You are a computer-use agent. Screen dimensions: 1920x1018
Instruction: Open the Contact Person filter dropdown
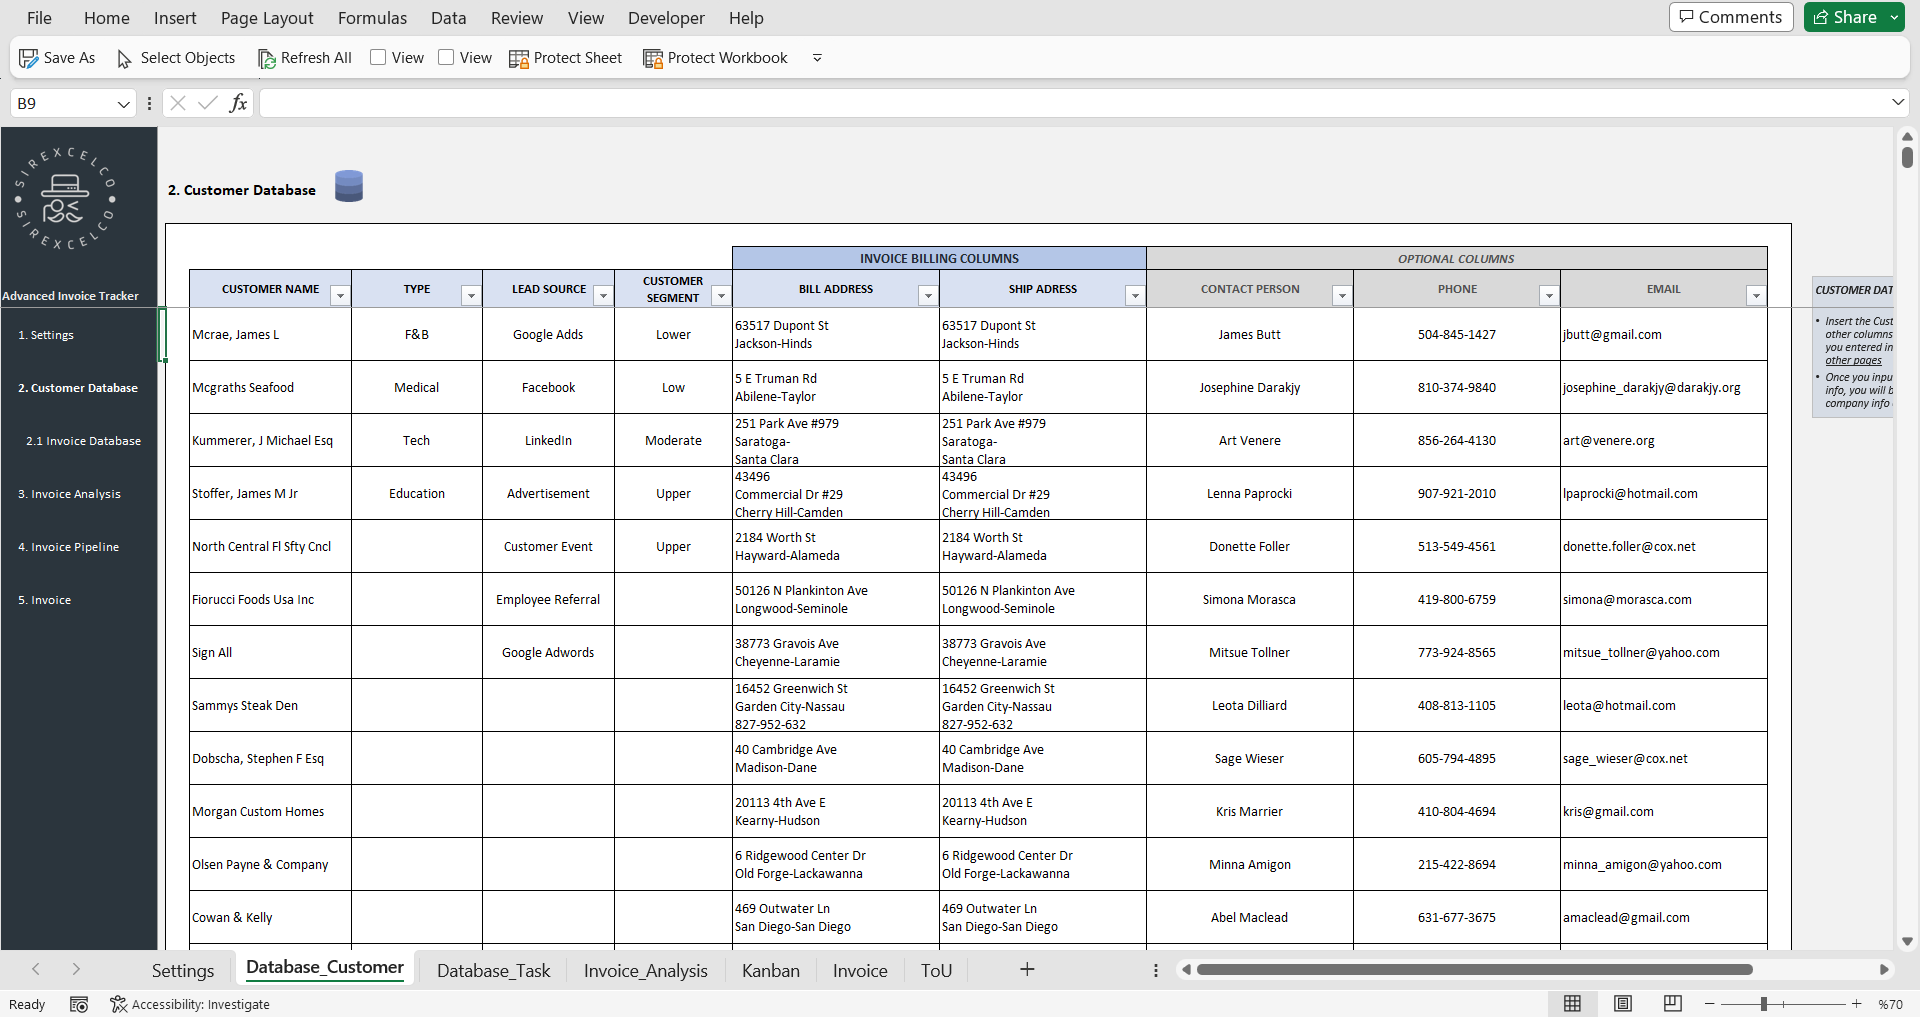1342,296
